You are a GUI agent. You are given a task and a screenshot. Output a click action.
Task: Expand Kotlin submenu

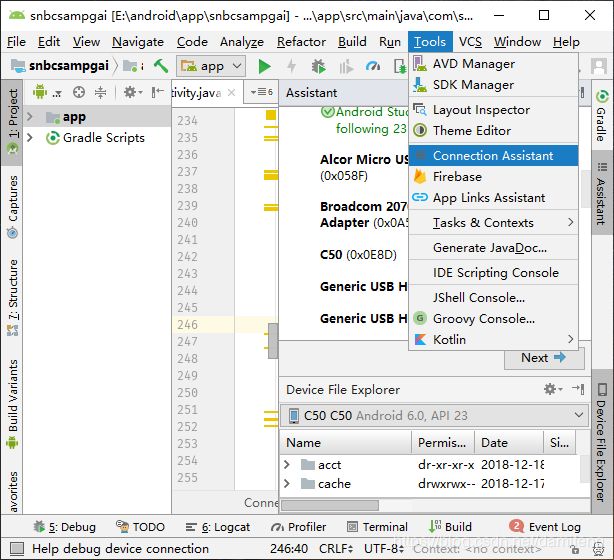(493, 340)
